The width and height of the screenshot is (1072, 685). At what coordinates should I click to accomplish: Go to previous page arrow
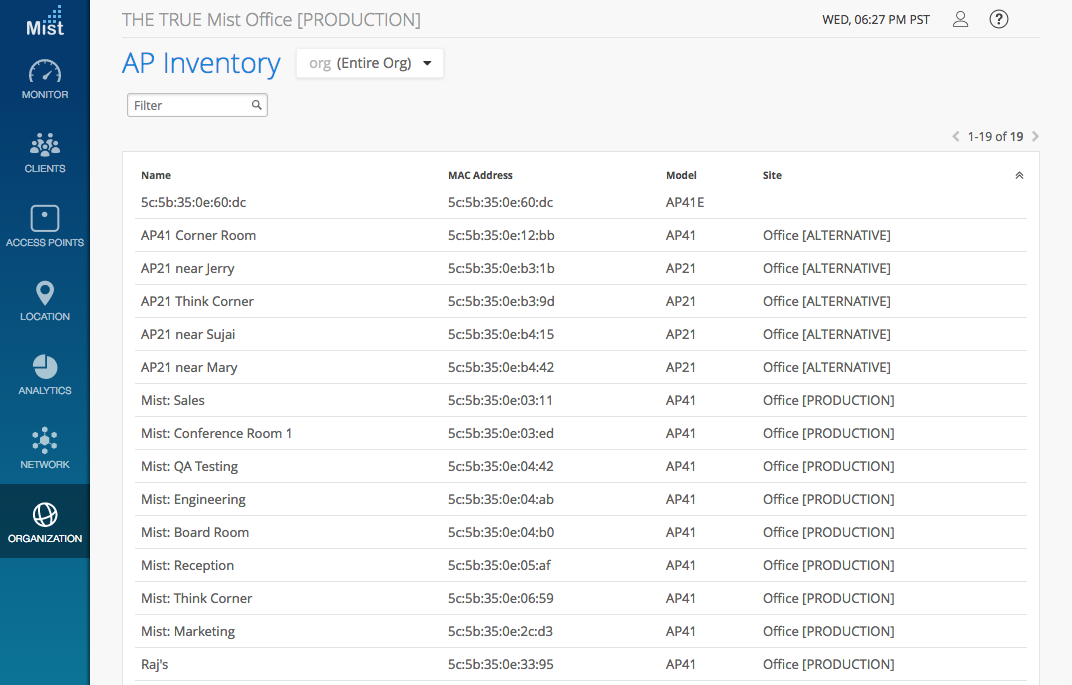956,137
